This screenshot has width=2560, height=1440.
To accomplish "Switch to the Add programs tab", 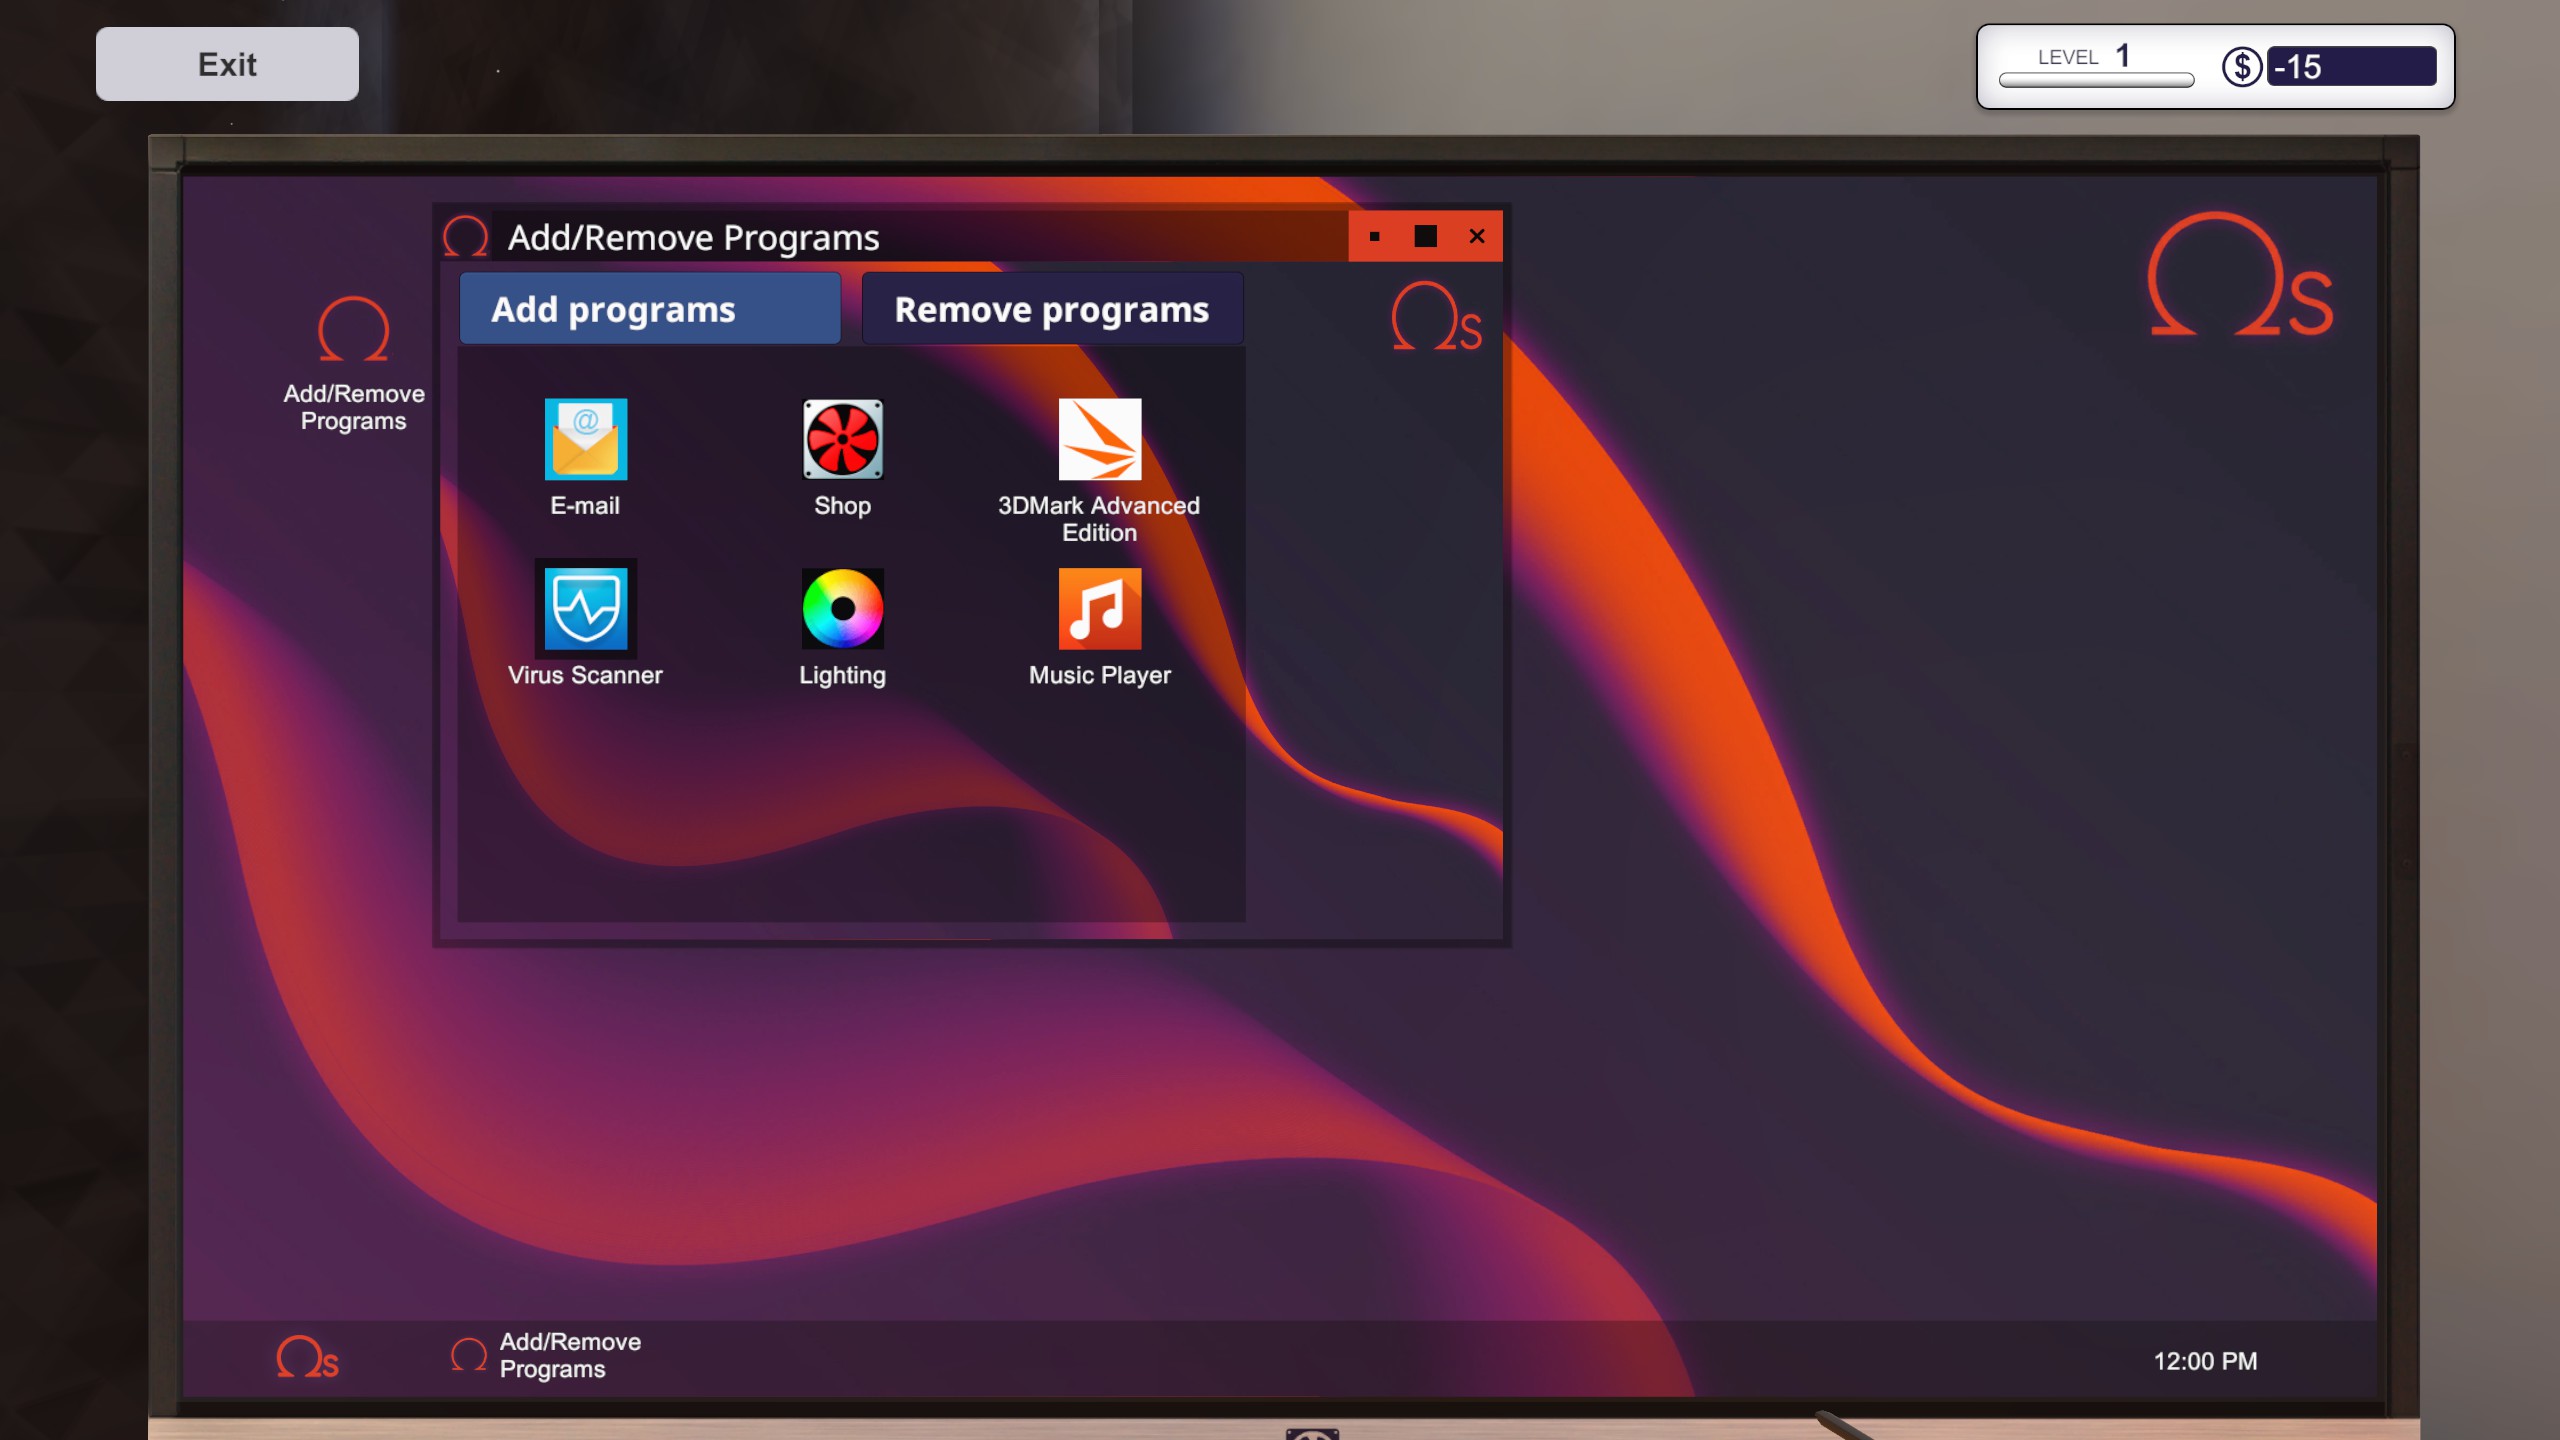I will [649, 309].
